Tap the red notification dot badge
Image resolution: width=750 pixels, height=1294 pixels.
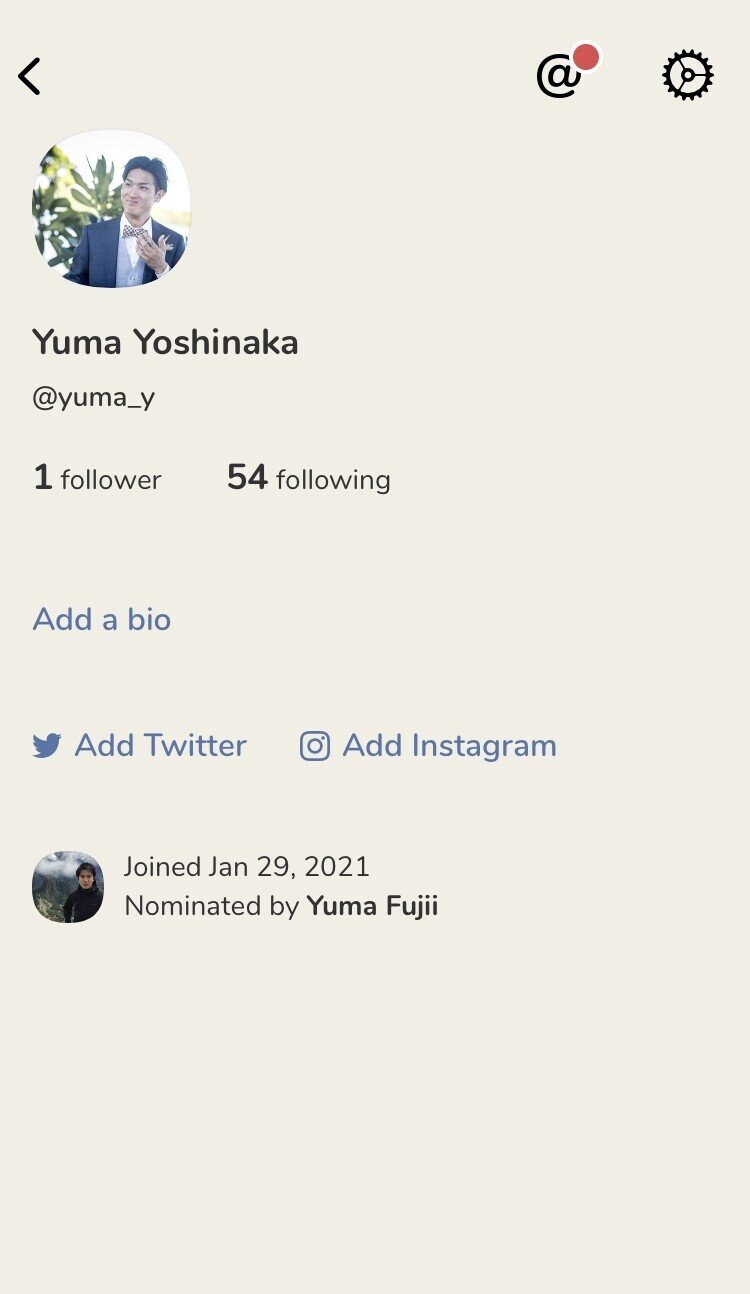click(x=586, y=57)
